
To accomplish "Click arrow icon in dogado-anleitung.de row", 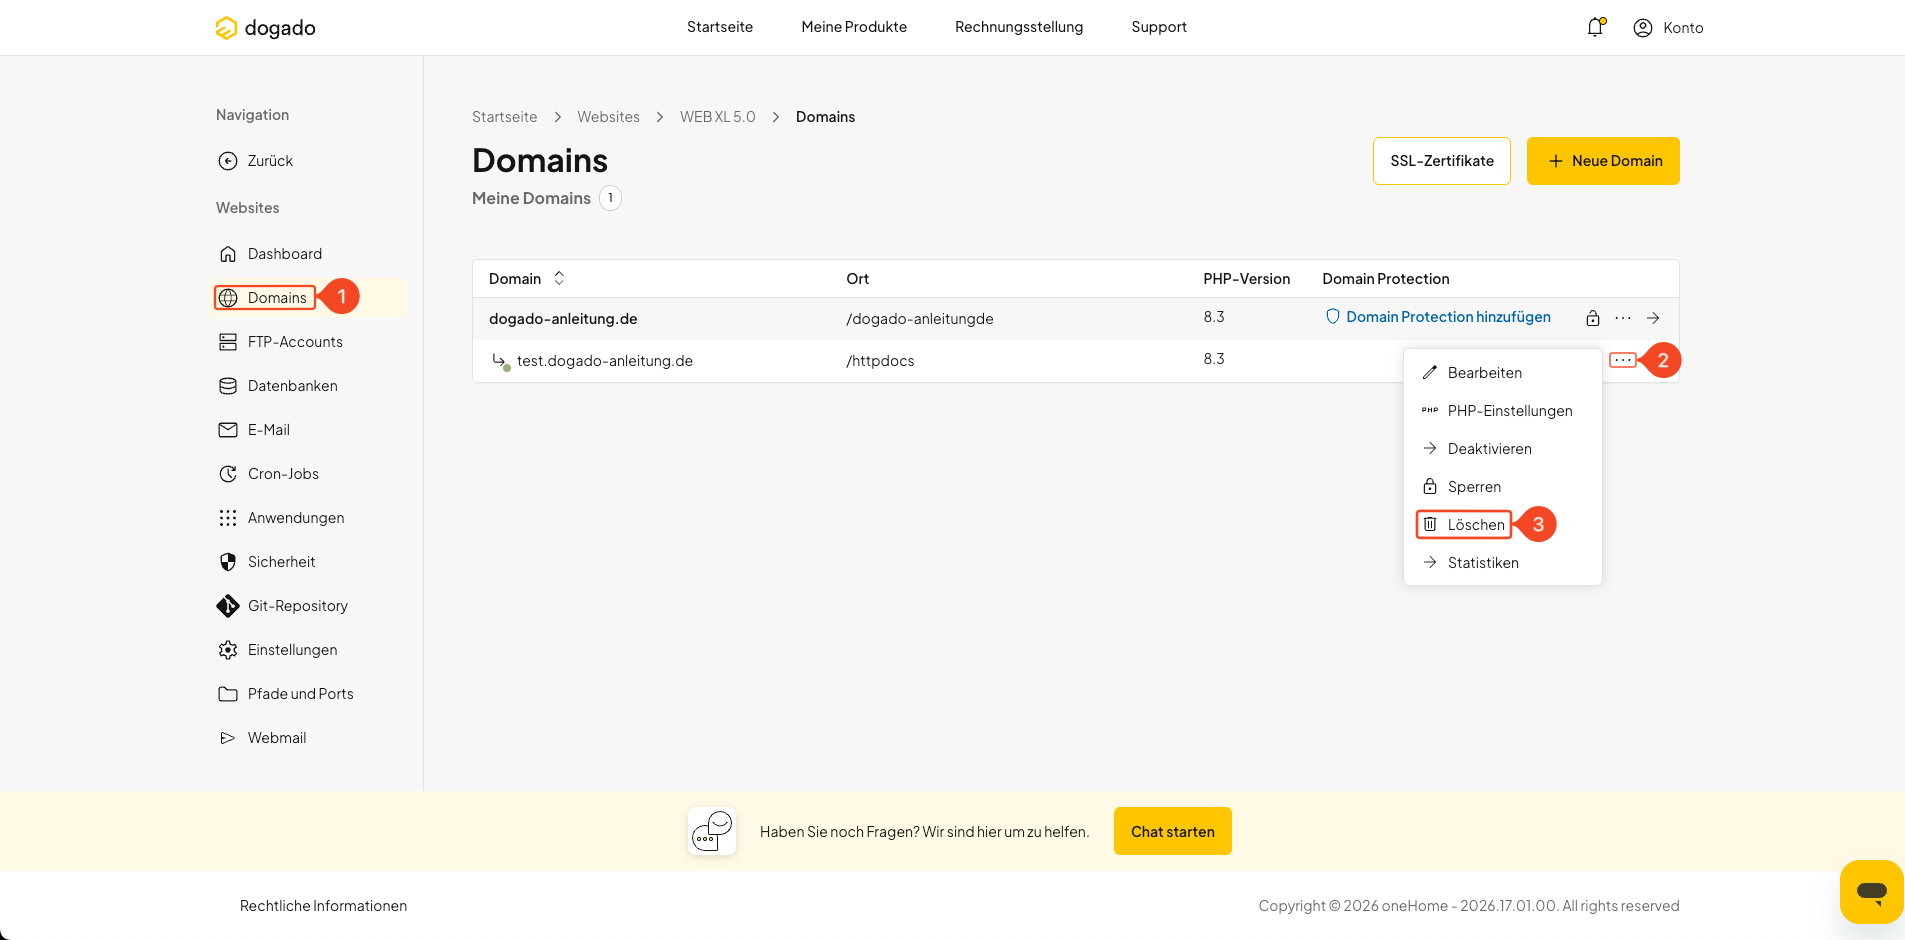I will pyautogui.click(x=1653, y=318).
